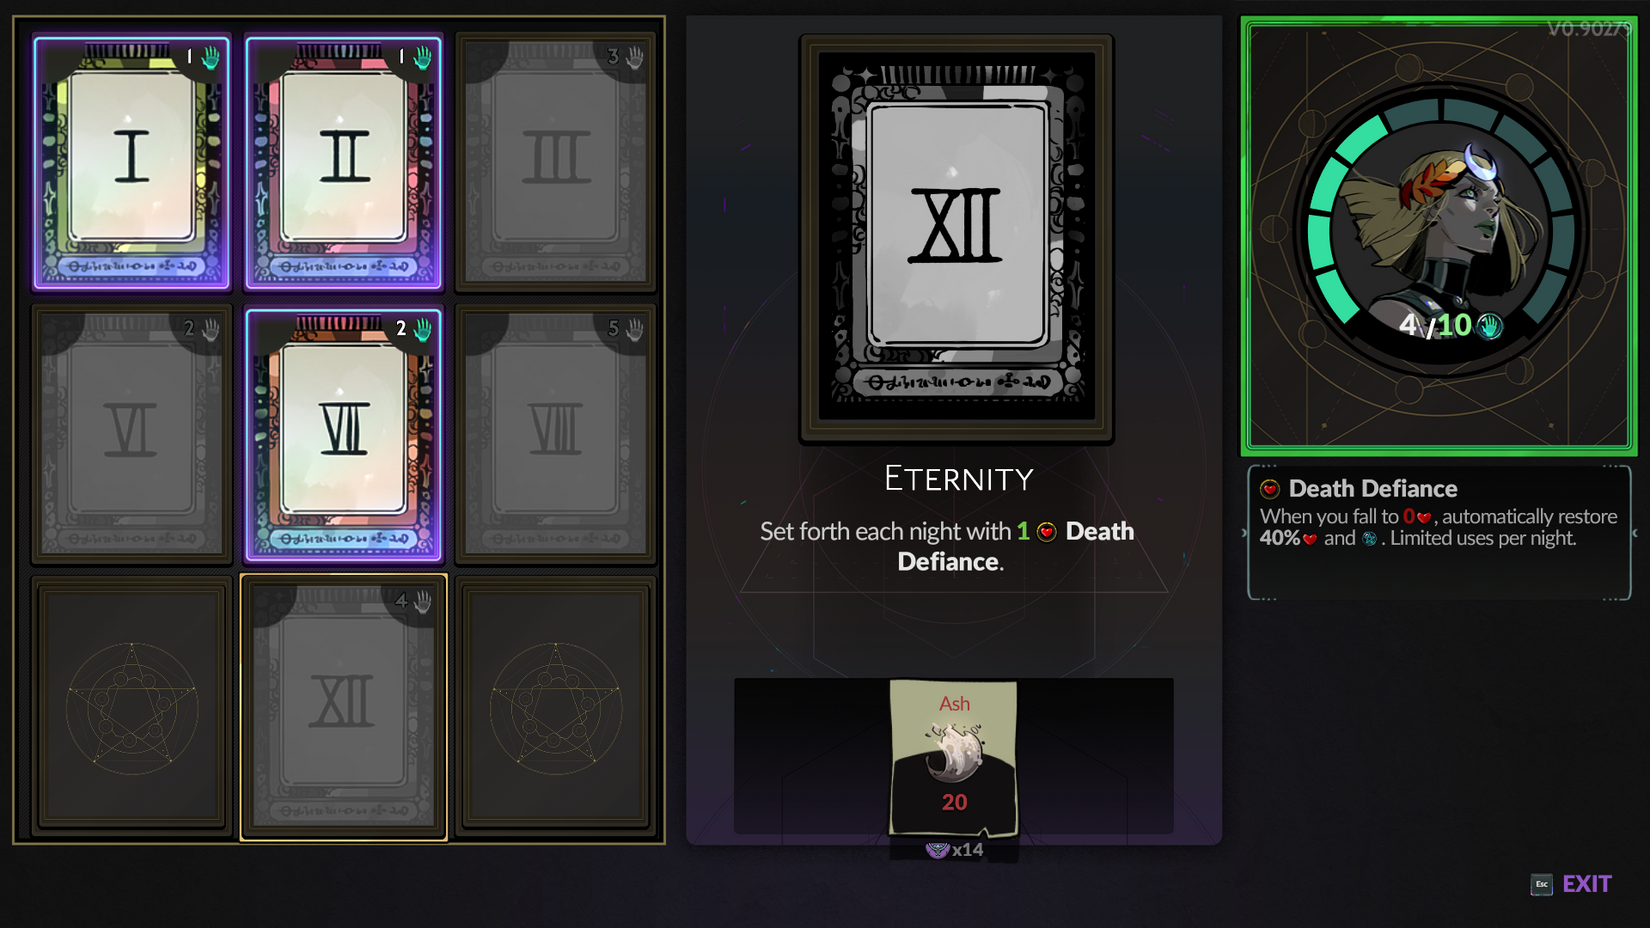The height and width of the screenshot is (928, 1650).
Task: Click the grasp hand icon on card I
Action: coord(211,57)
